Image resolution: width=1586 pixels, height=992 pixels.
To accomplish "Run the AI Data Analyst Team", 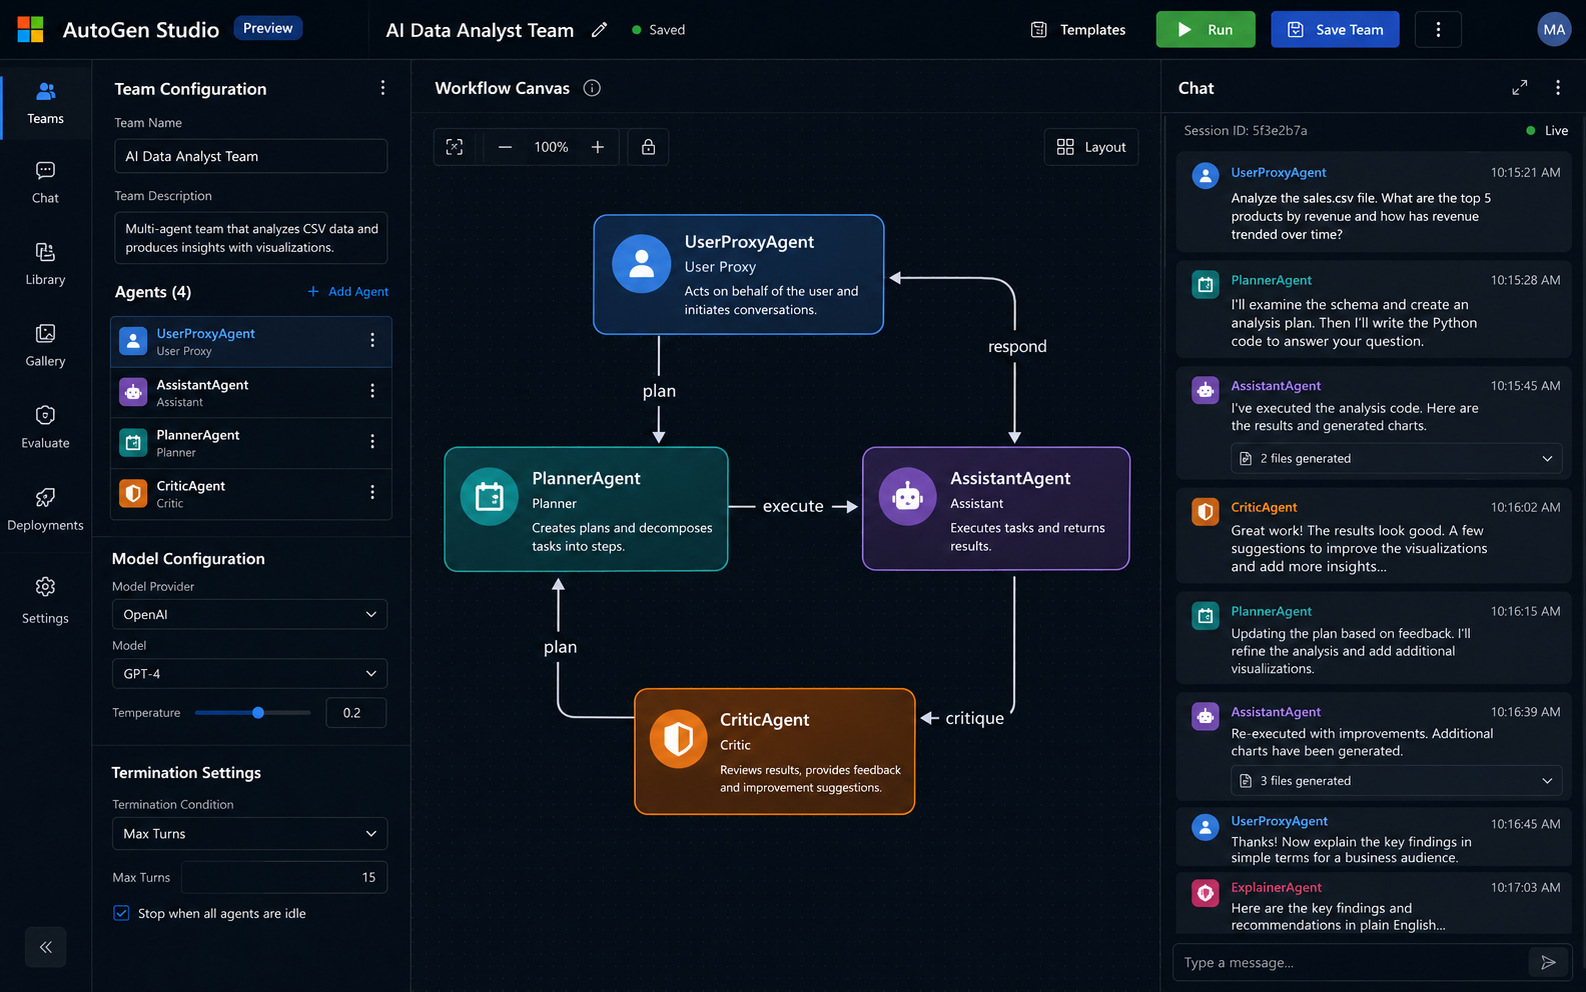I will 1205,30.
